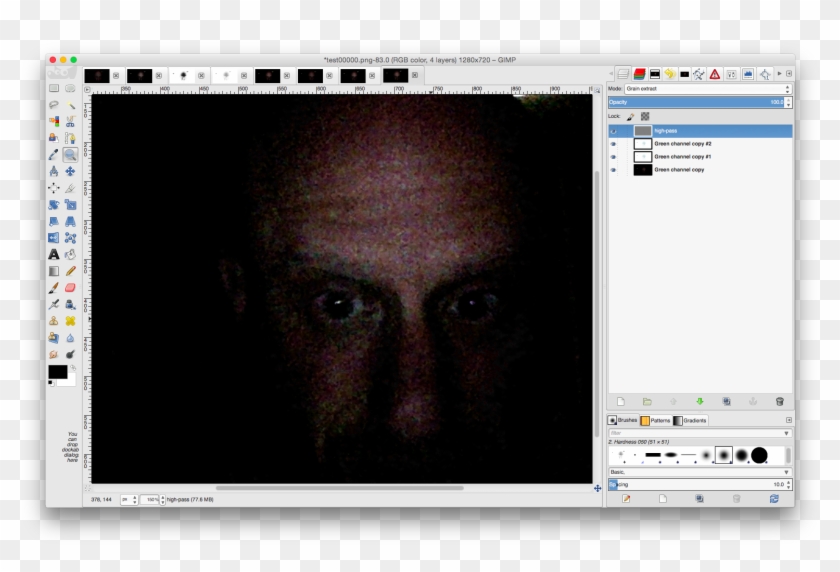The height and width of the screenshot is (572, 840).
Task: Open the Histogram tab
Action: 748,74
